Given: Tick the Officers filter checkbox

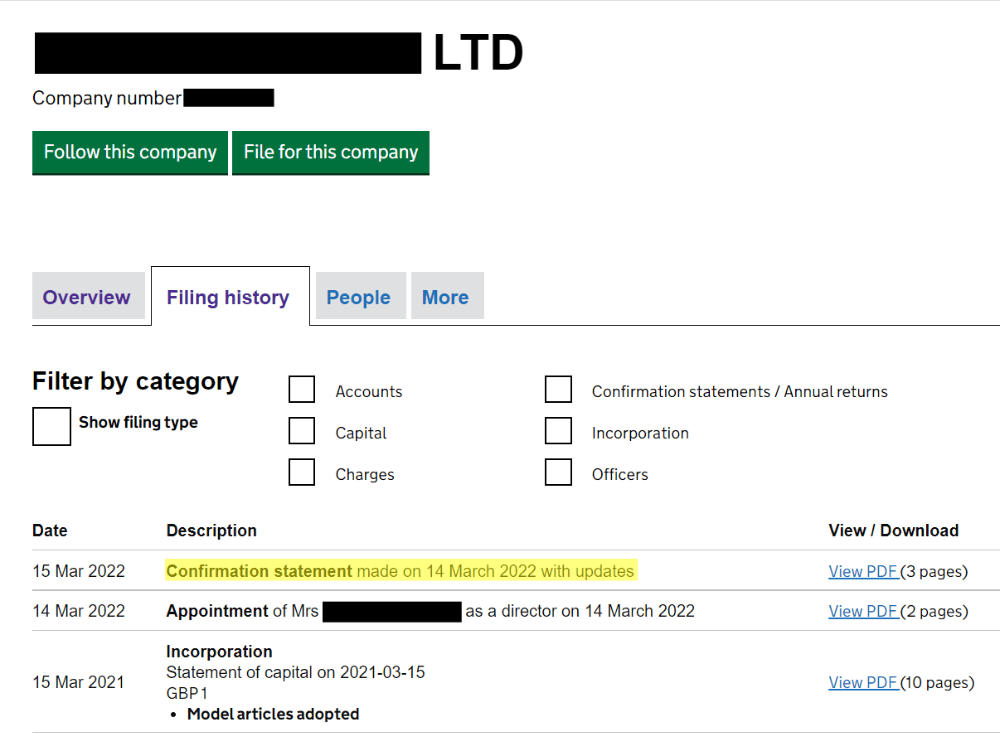Looking at the screenshot, I should (x=559, y=471).
